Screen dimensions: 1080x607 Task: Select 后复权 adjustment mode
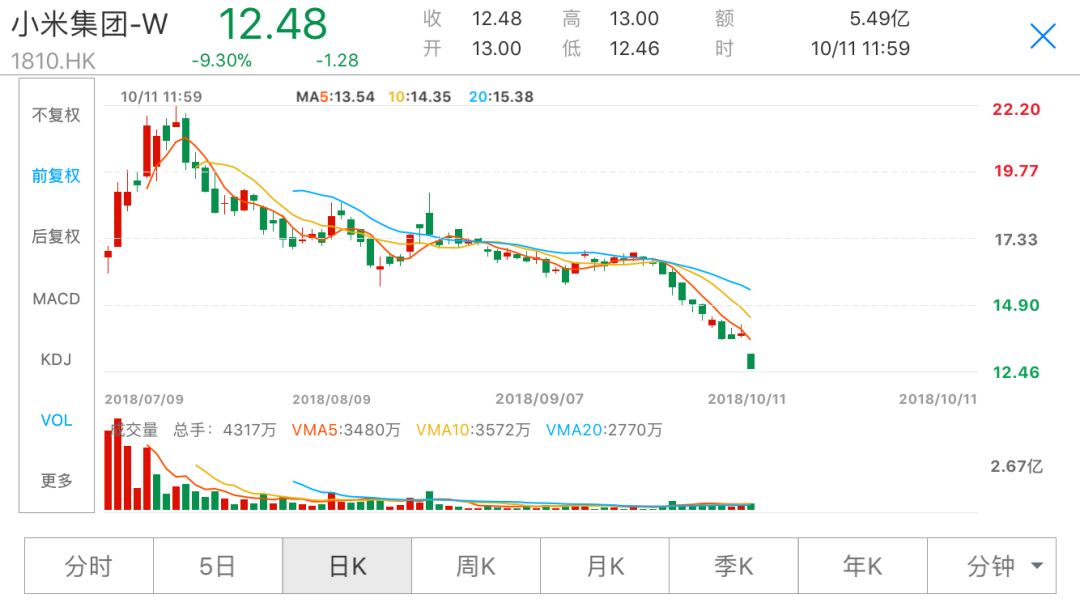click(x=56, y=236)
